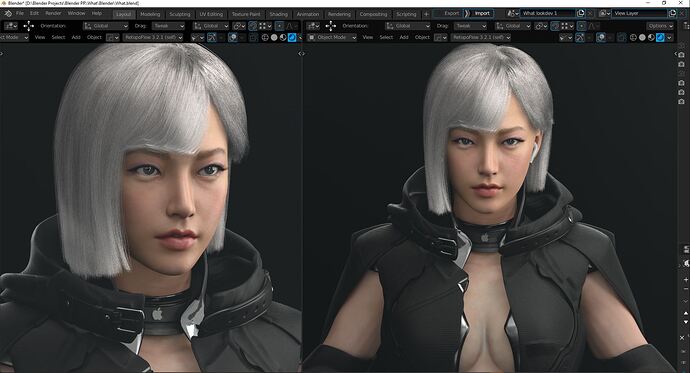Open the Window menu
Viewport: 690px width, 373px height.
pos(76,14)
